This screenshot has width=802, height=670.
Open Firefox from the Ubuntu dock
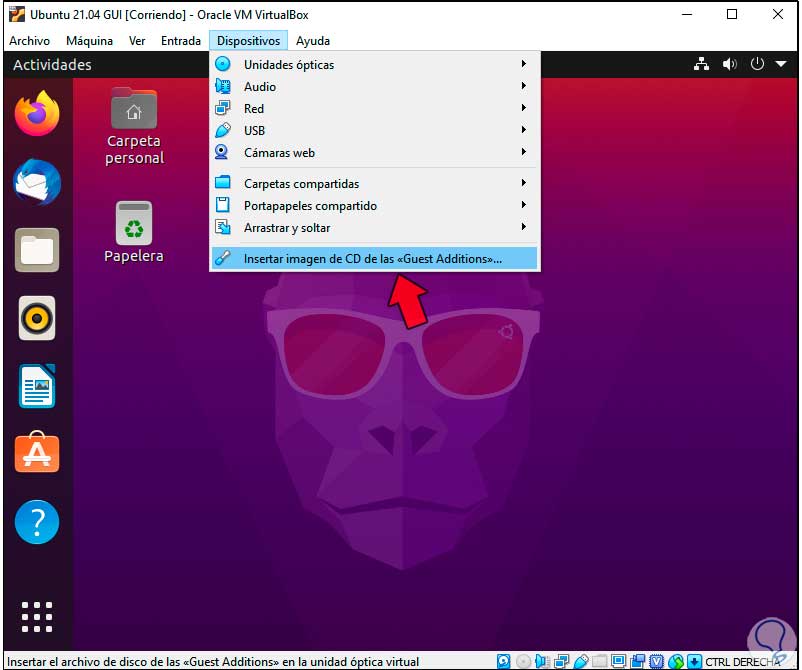(x=37, y=114)
